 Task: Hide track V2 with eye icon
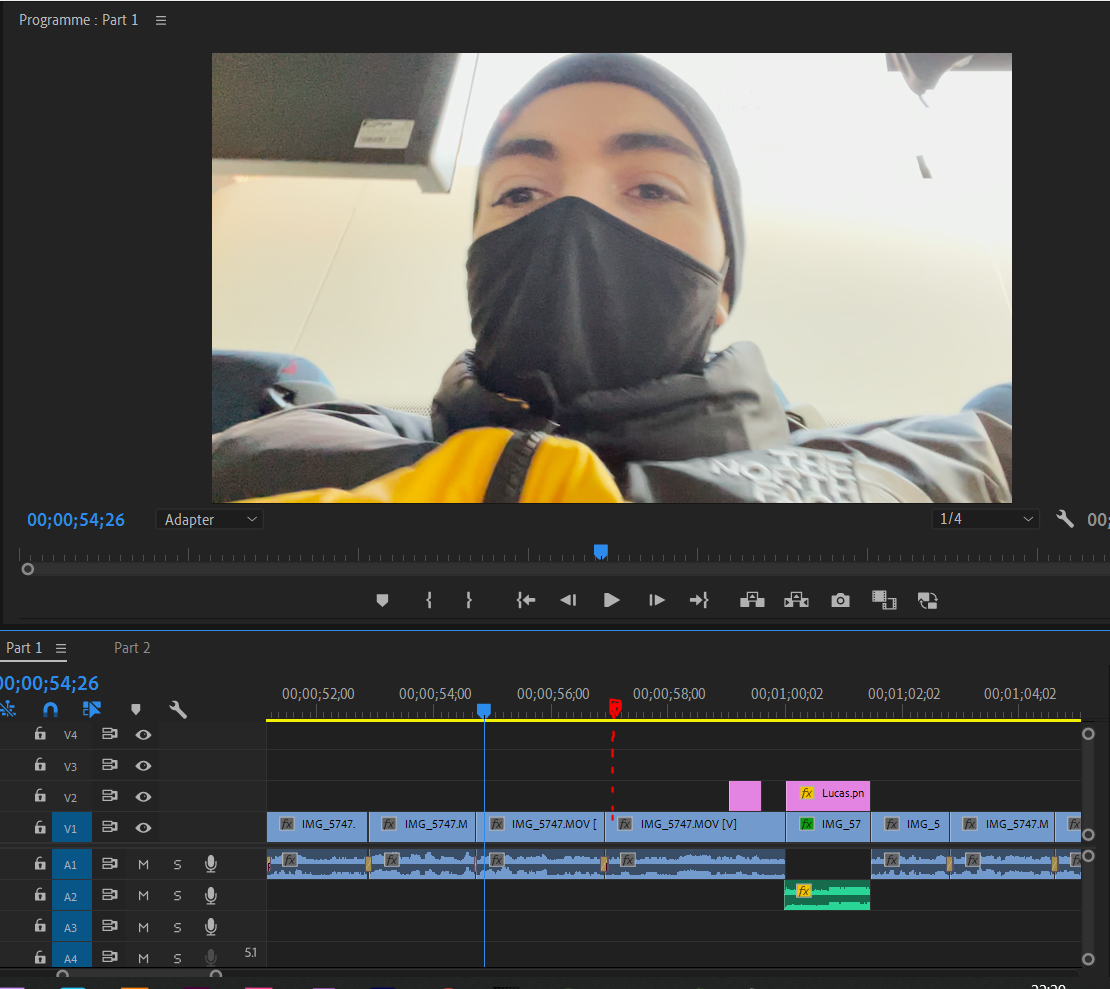[x=144, y=796]
